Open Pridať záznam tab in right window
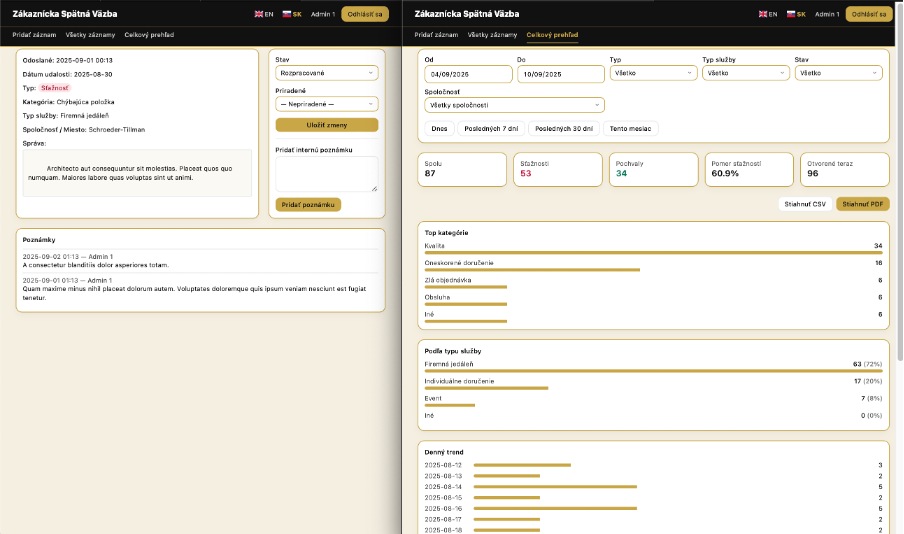 (436, 35)
